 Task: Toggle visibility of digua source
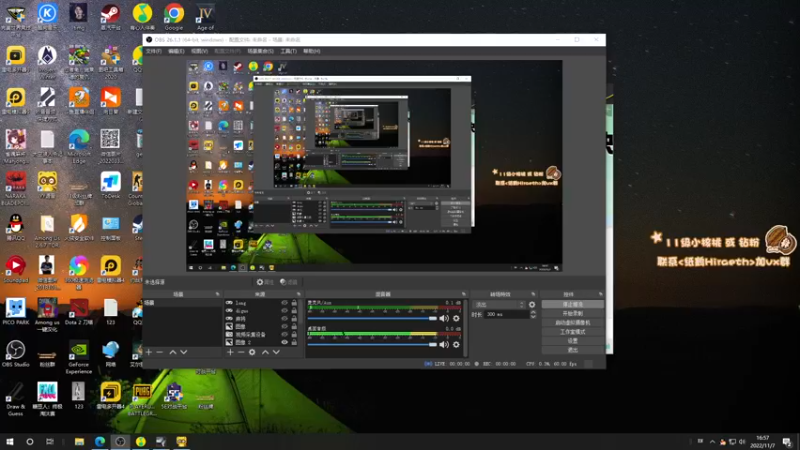(285, 310)
